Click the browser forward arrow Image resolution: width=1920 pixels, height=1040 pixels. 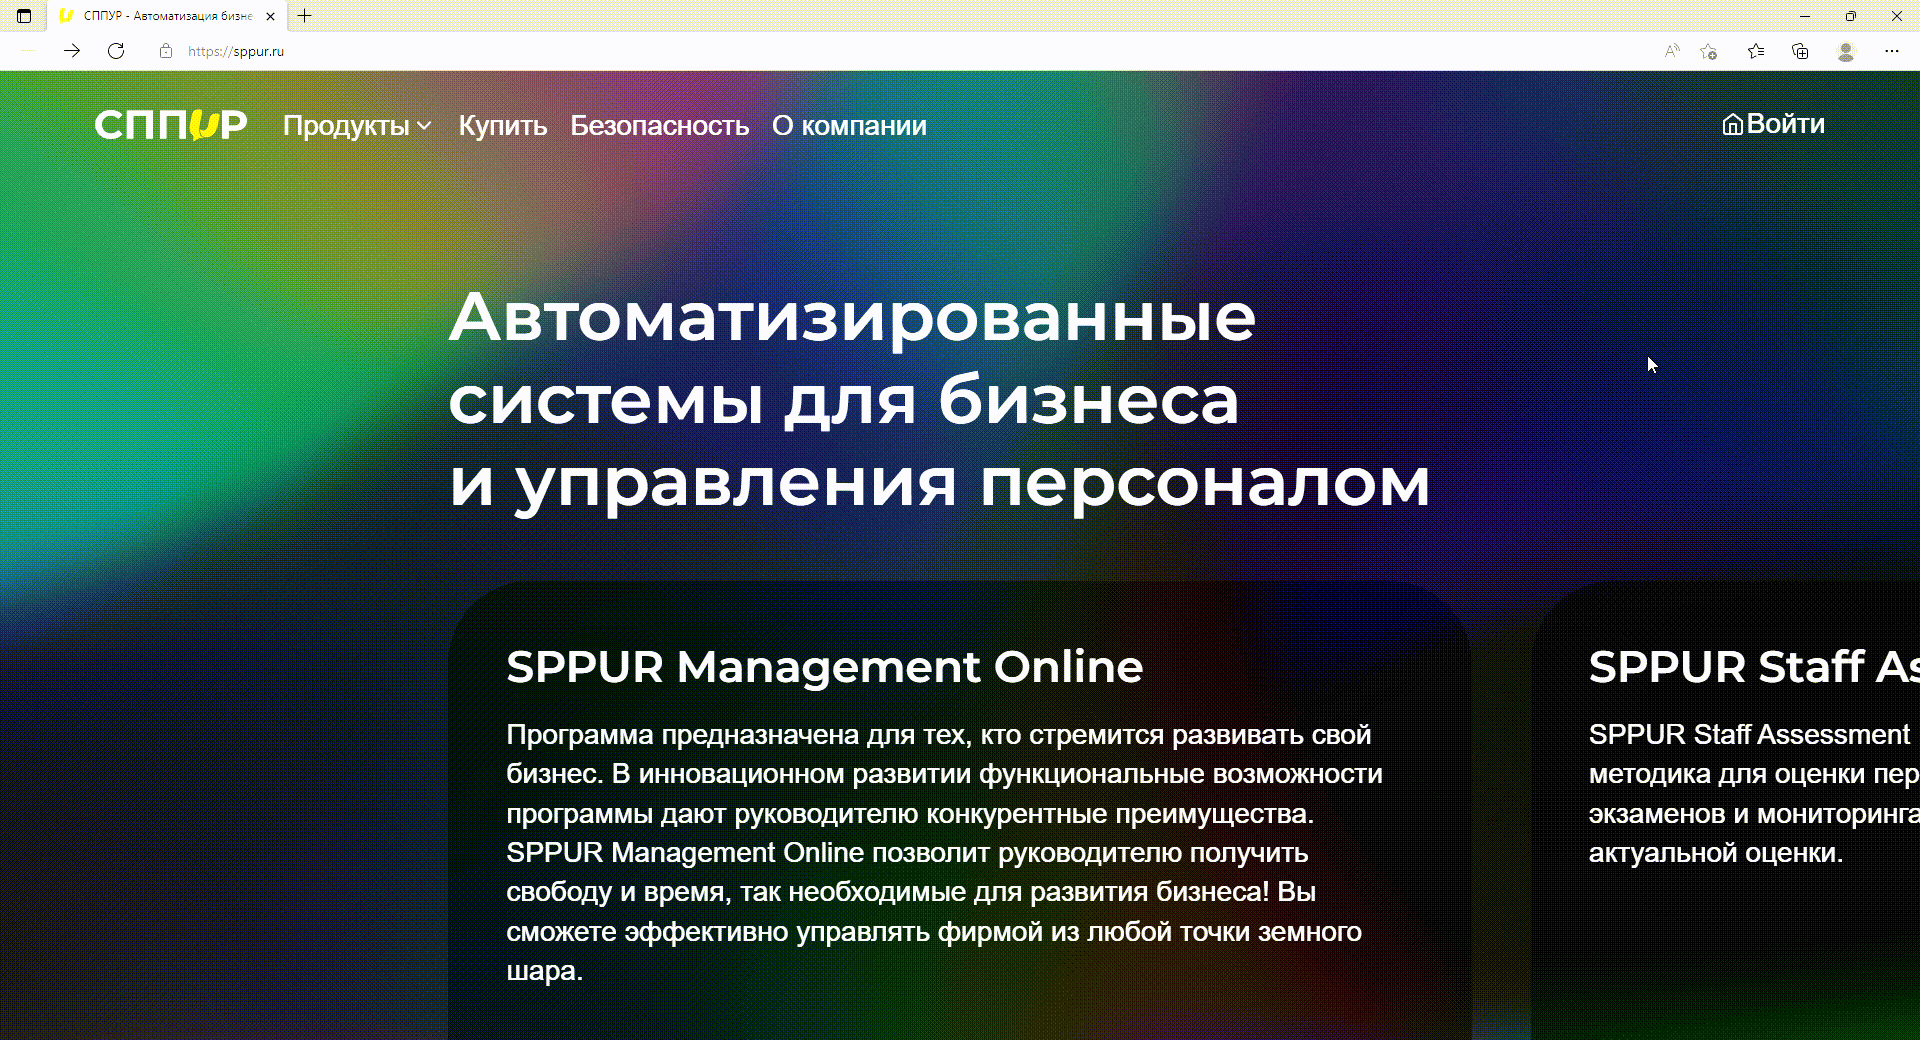pos(72,51)
